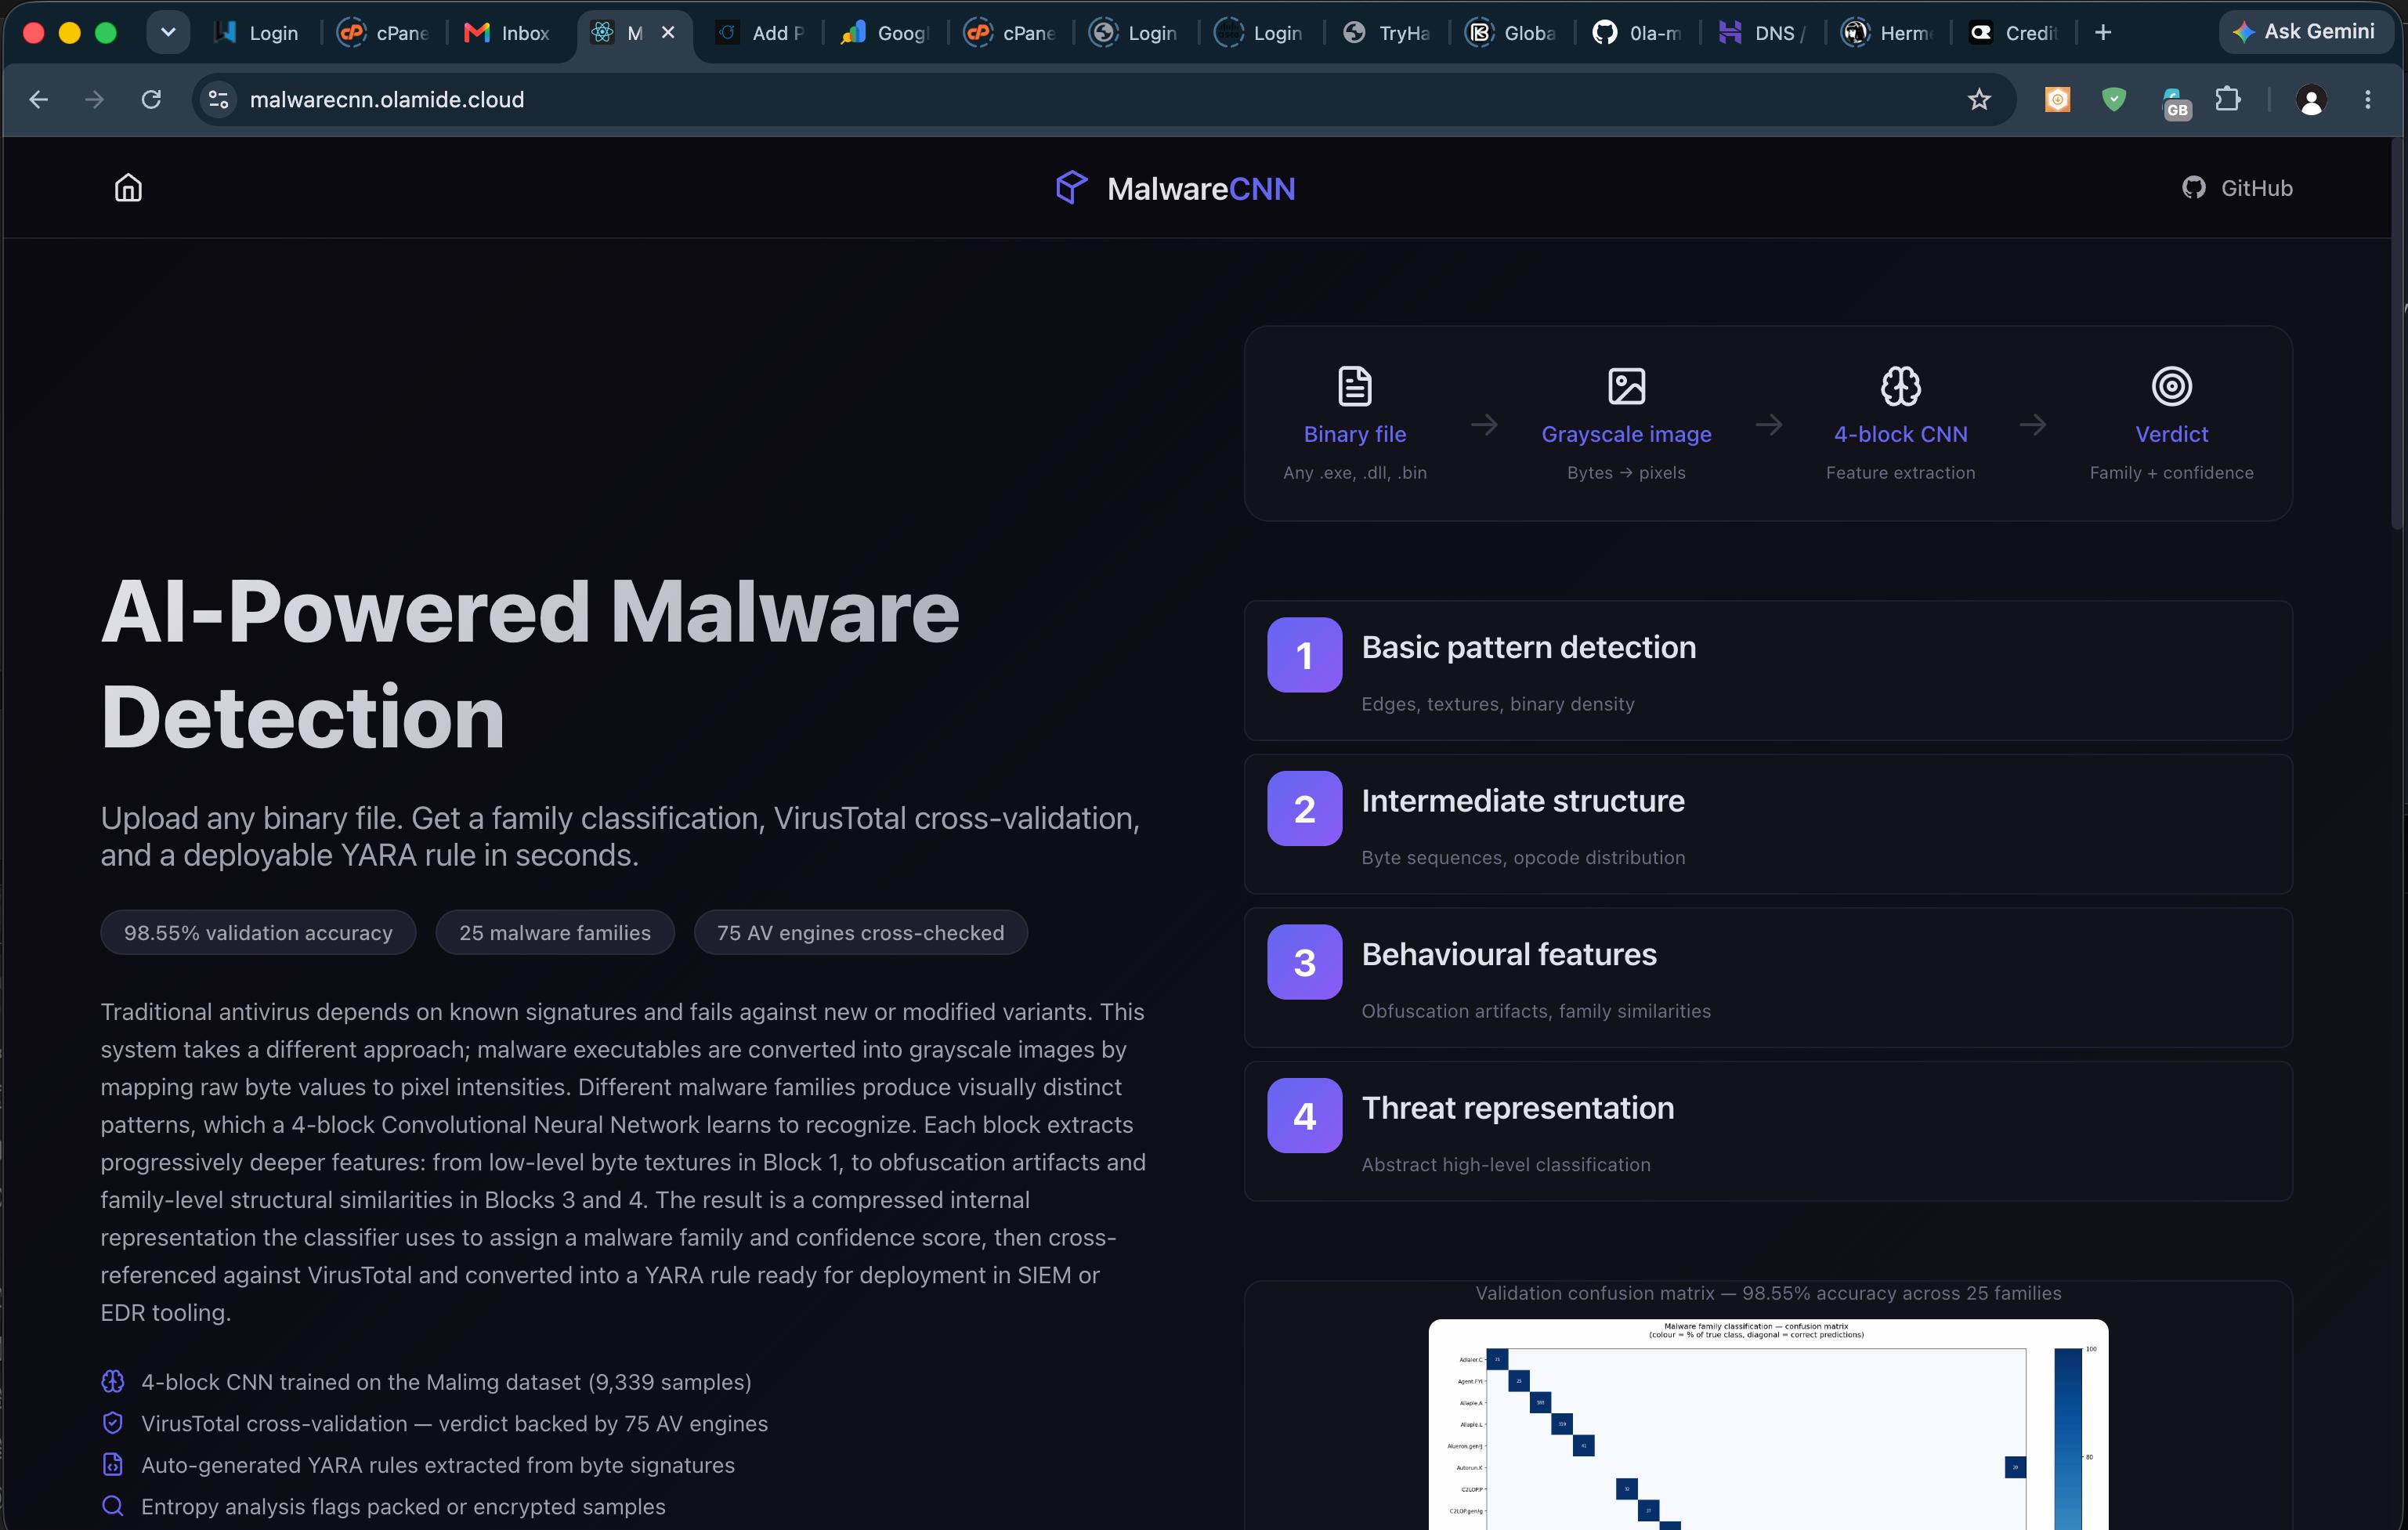
Task: Click the Grayscale image label
Action: [1626, 434]
